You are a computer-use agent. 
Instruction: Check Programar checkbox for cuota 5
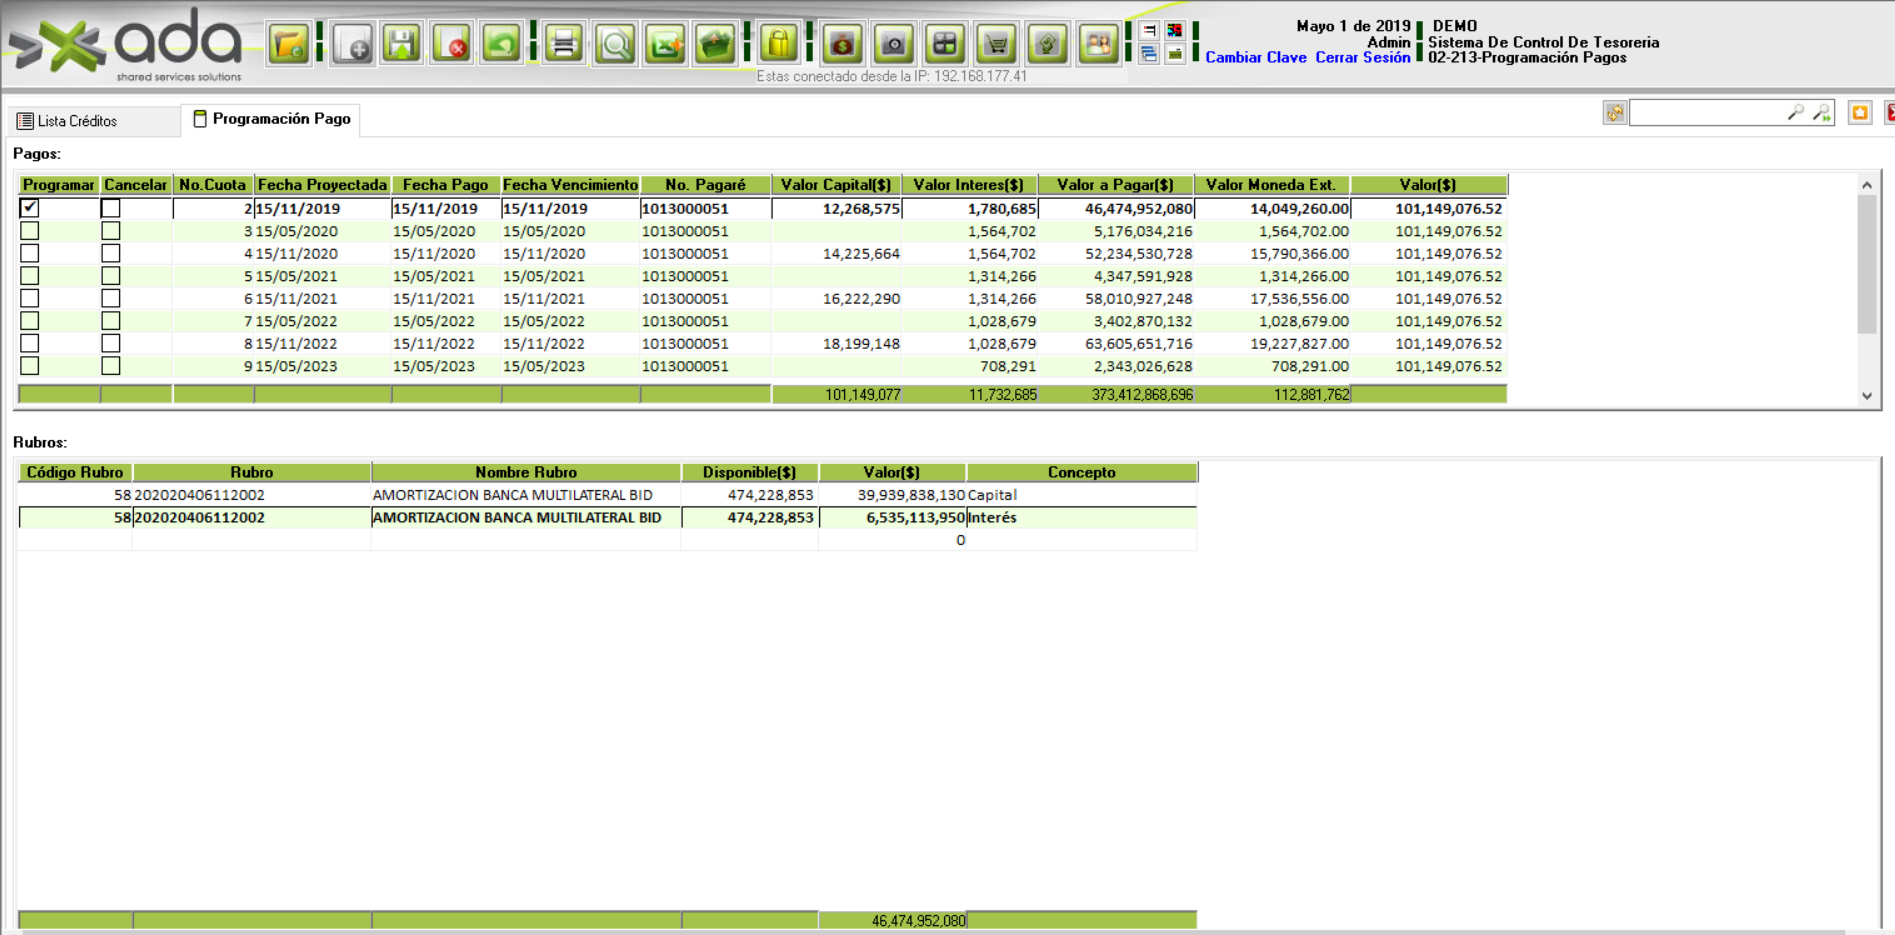[30, 276]
